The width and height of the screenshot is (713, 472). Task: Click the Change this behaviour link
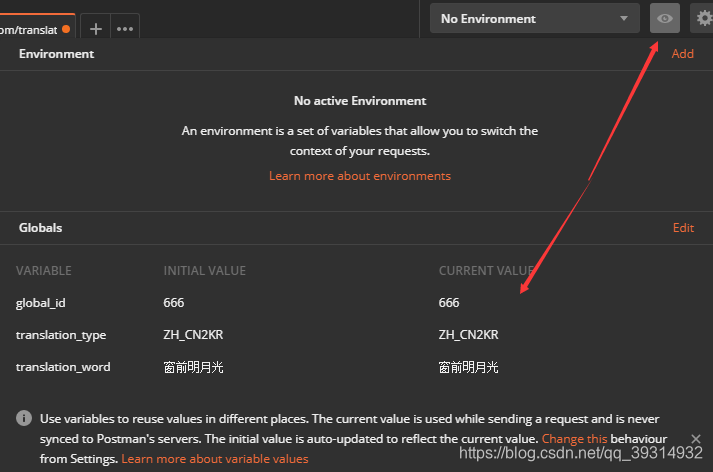574,439
